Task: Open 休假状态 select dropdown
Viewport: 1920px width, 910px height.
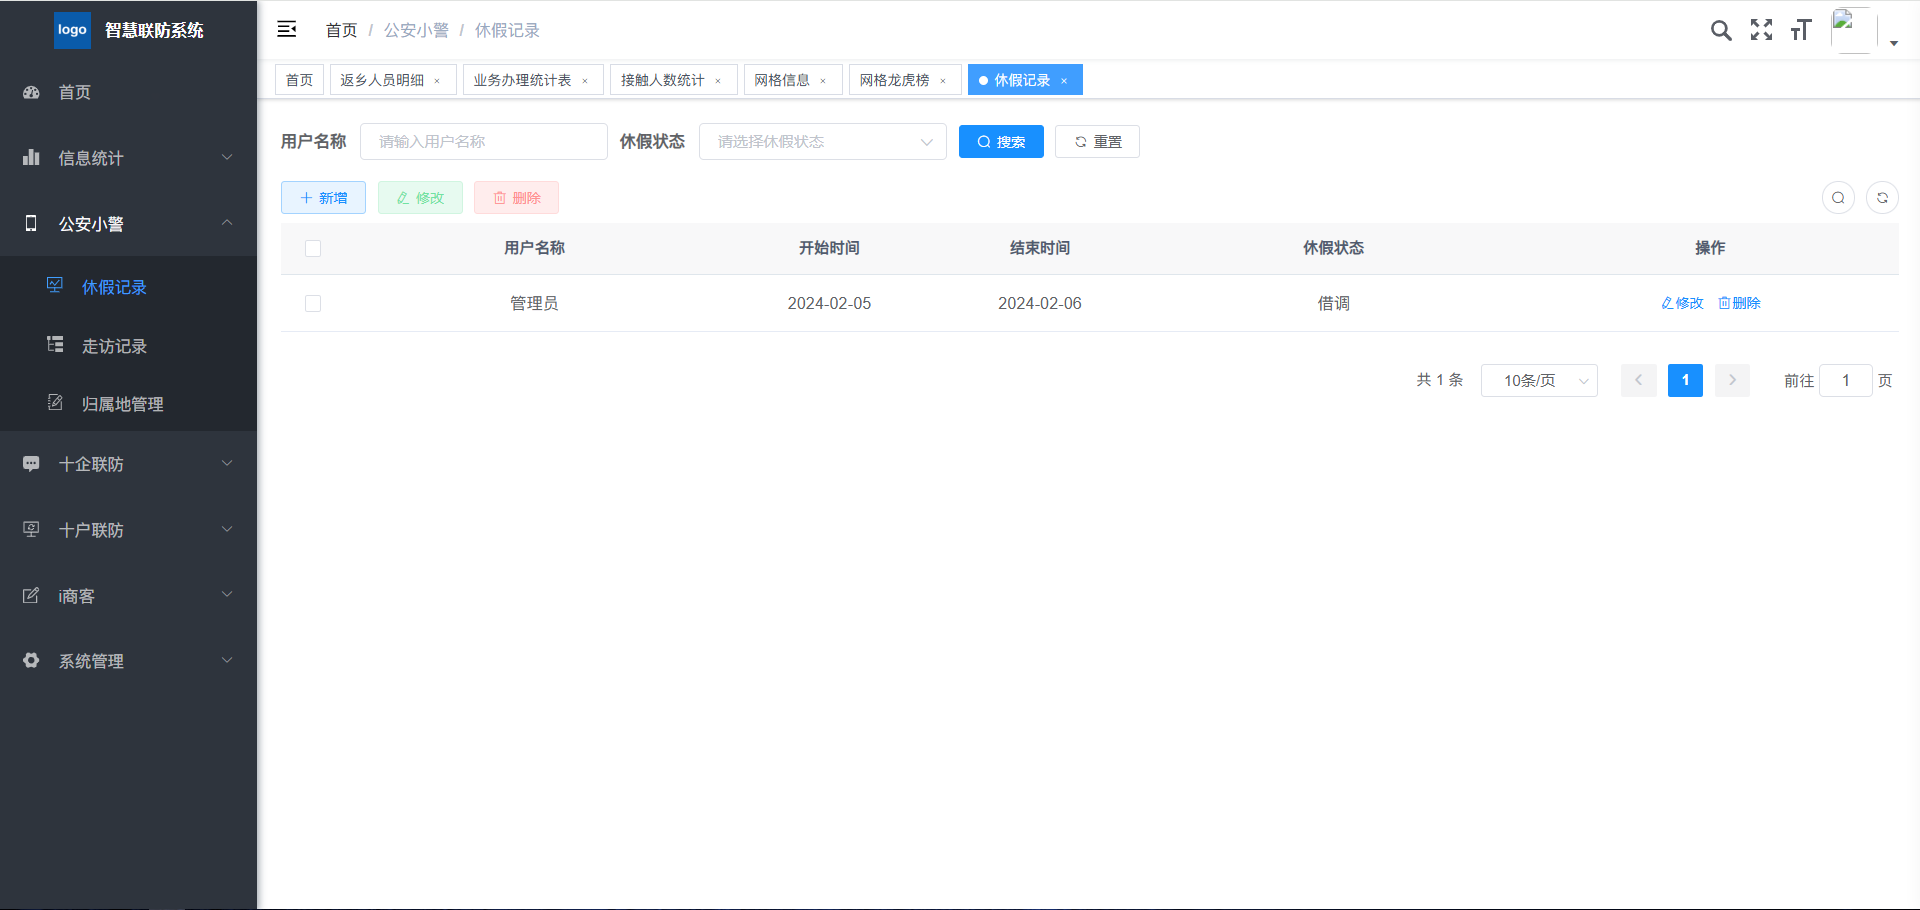Action: (x=823, y=142)
